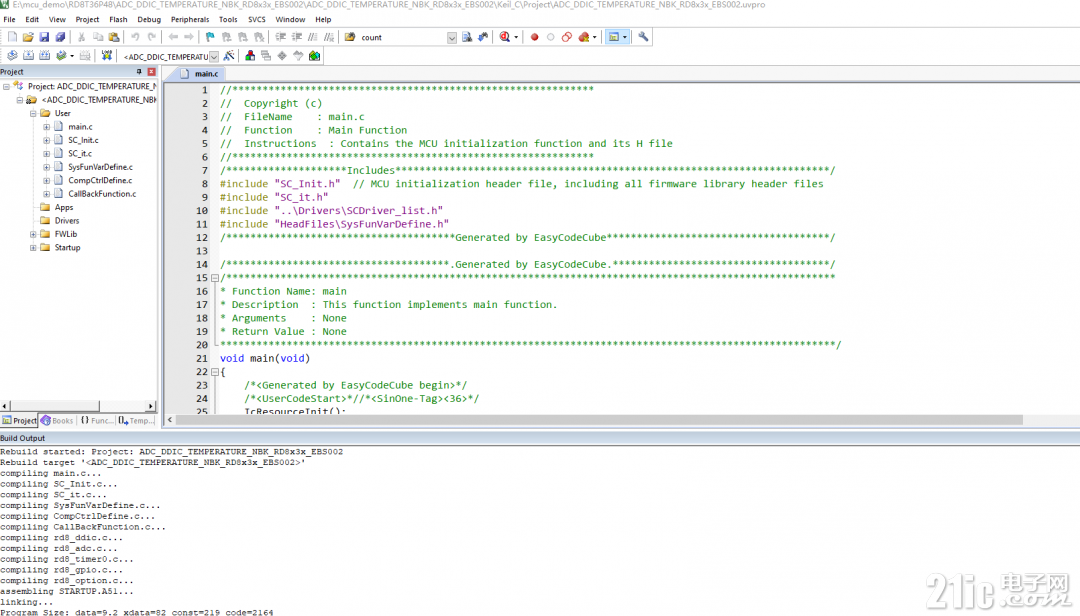Close the Project panel
This screenshot has width=1080, height=616.
152,72
